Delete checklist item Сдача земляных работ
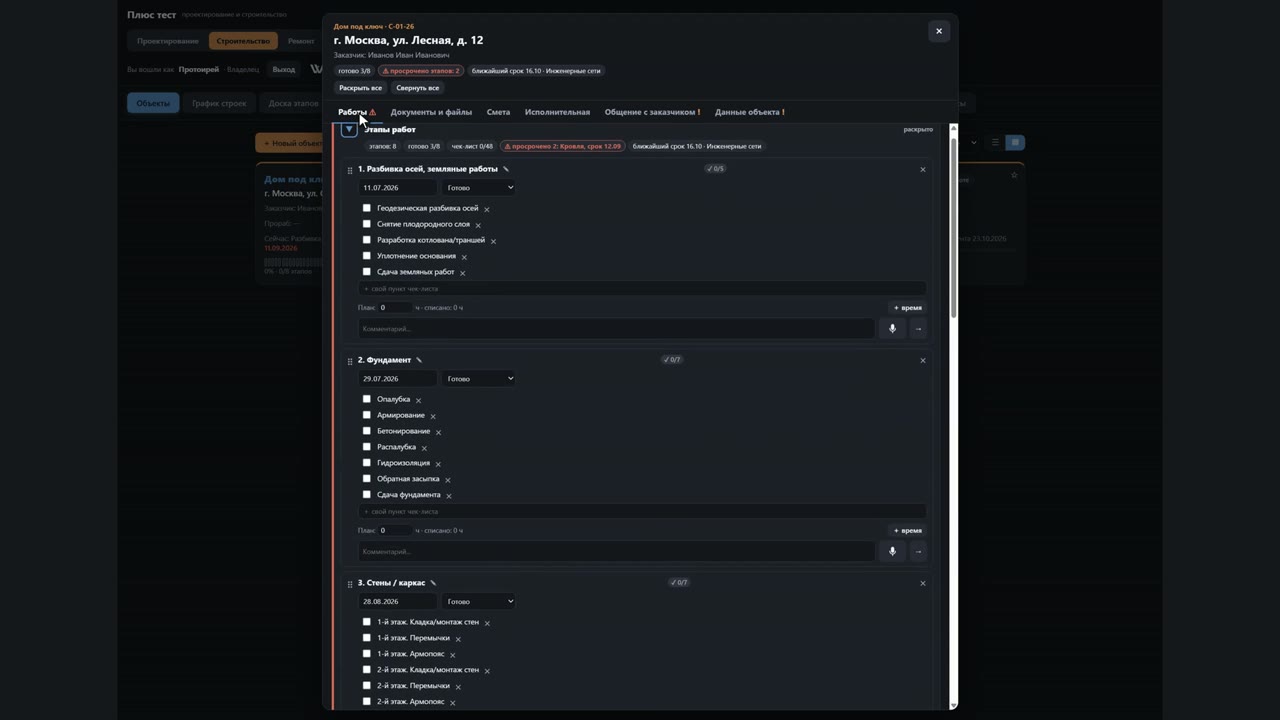 (x=462, y=273)
